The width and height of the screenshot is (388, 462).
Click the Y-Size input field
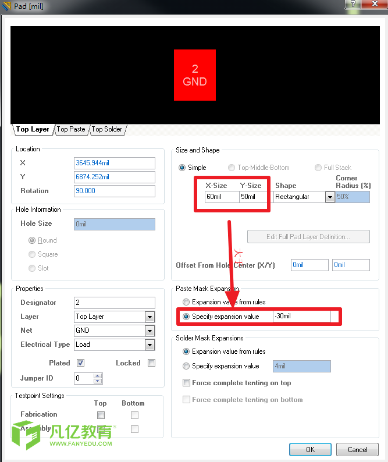coord(253,197)
